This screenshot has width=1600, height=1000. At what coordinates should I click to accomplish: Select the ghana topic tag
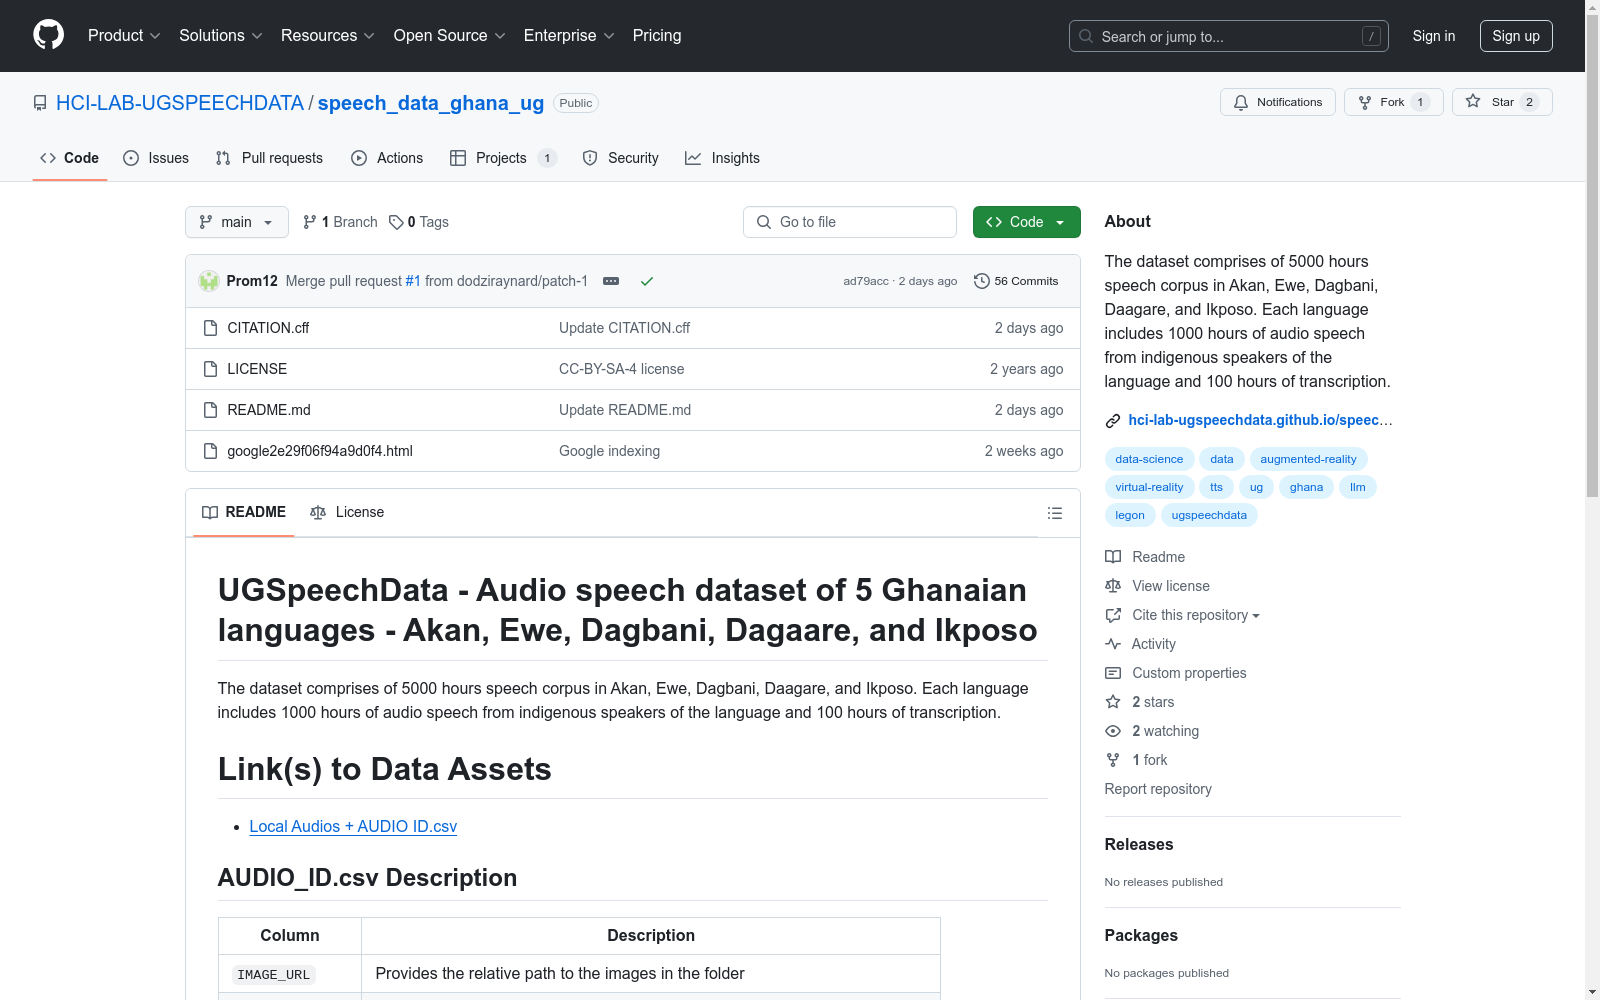click(x=1306, y=487)
